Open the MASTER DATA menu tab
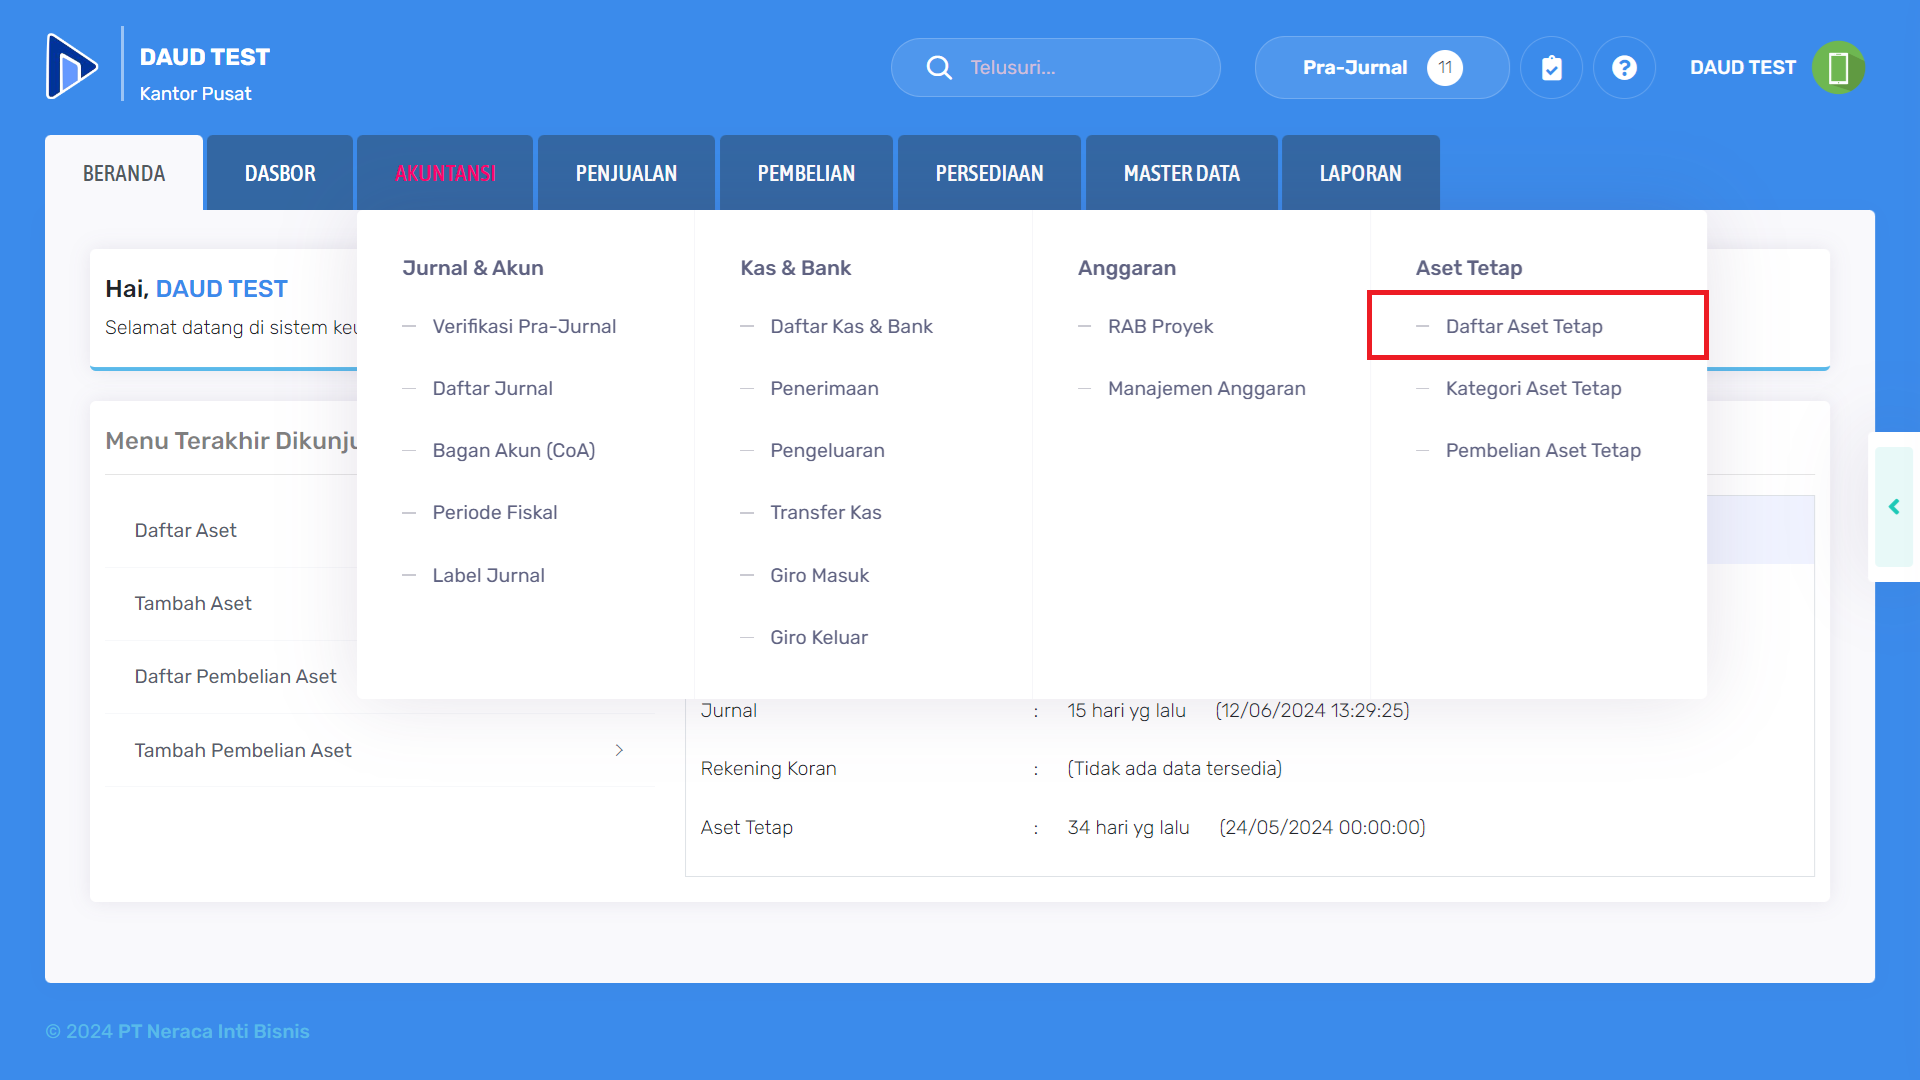 tap(1181, 173)
